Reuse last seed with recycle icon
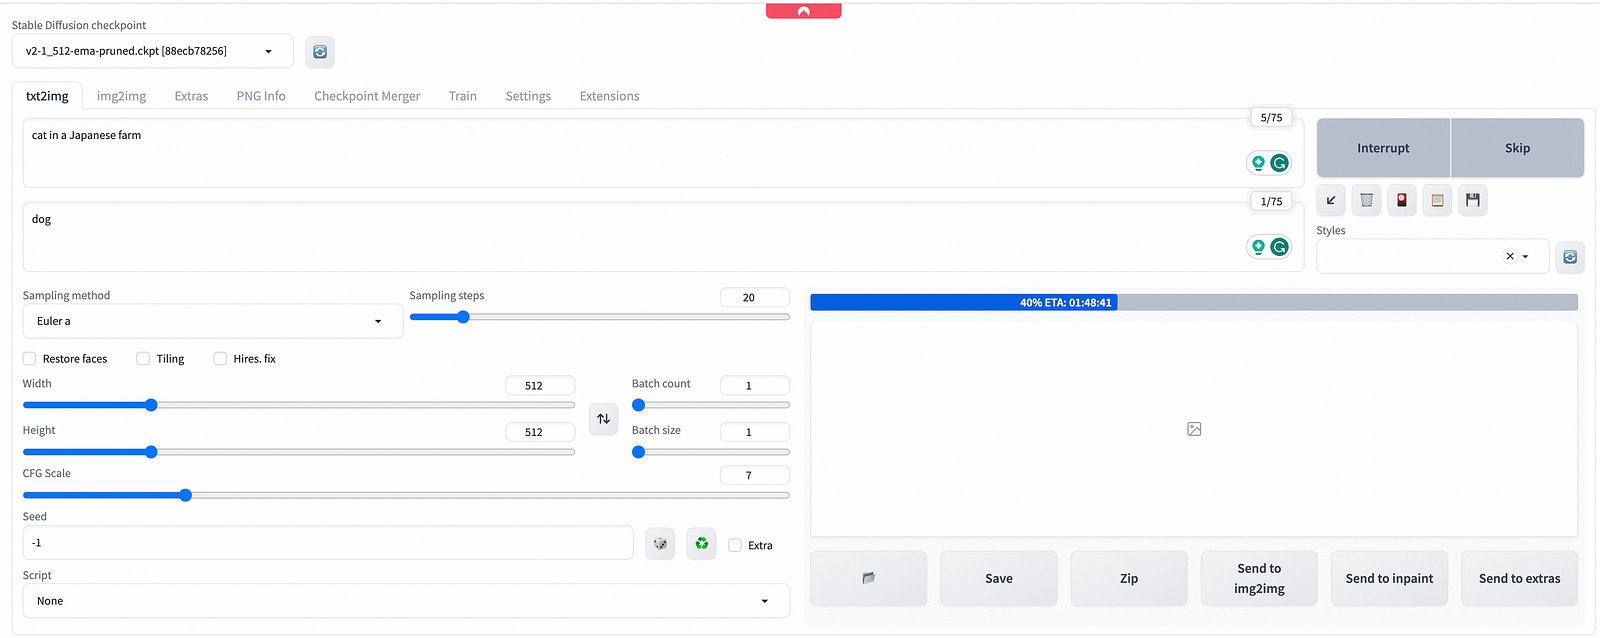 [x=702, y=543]
